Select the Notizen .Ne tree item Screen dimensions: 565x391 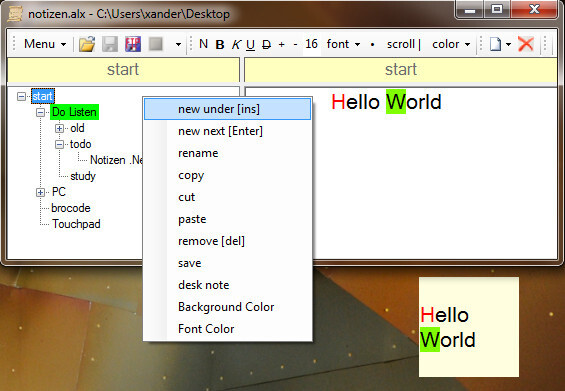116,160
